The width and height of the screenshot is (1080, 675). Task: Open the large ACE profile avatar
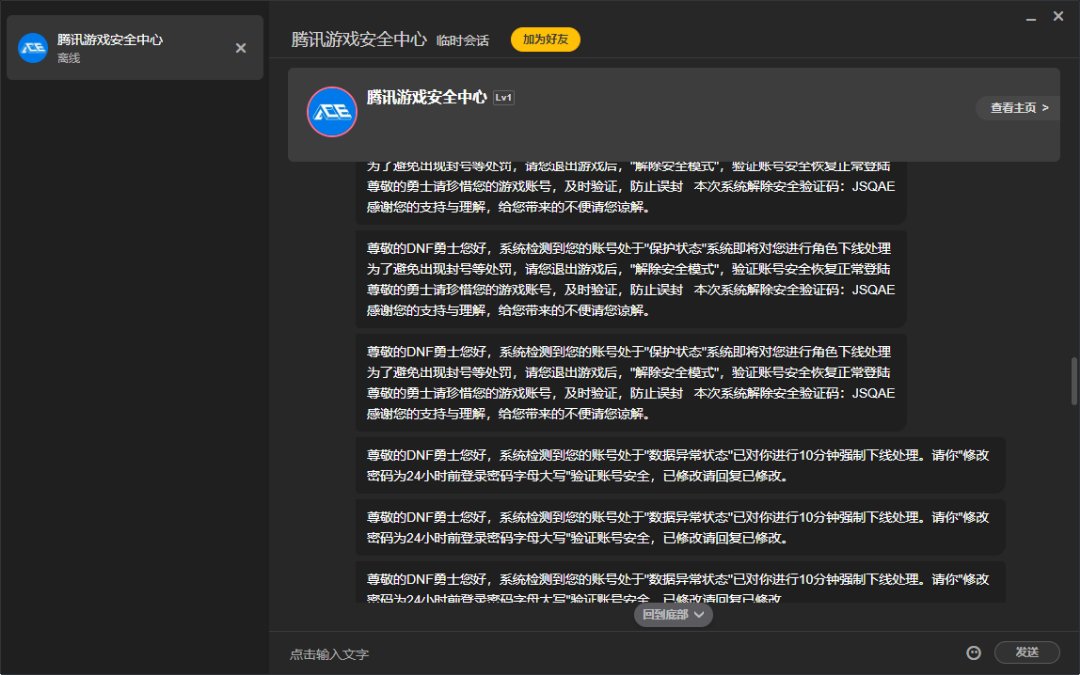click(x=332, y=112)
